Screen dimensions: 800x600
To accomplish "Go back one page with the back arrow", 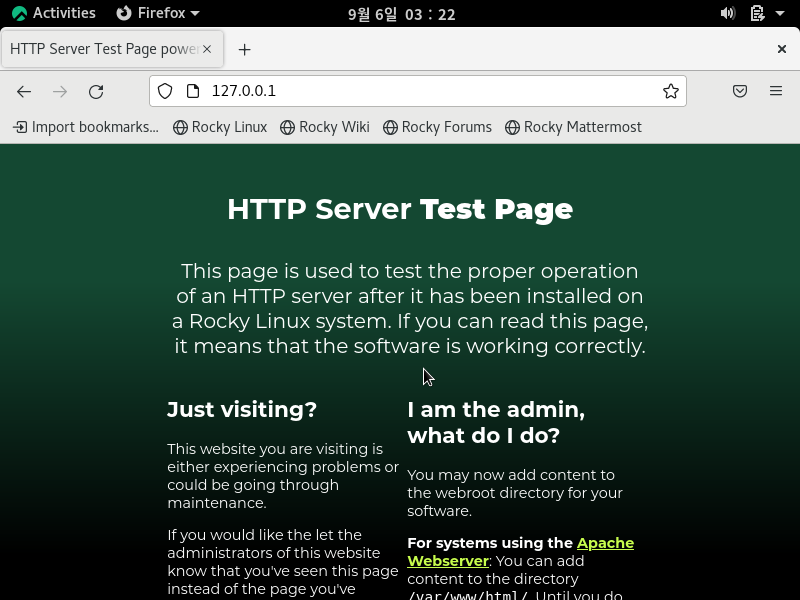I will coord(24,91).
